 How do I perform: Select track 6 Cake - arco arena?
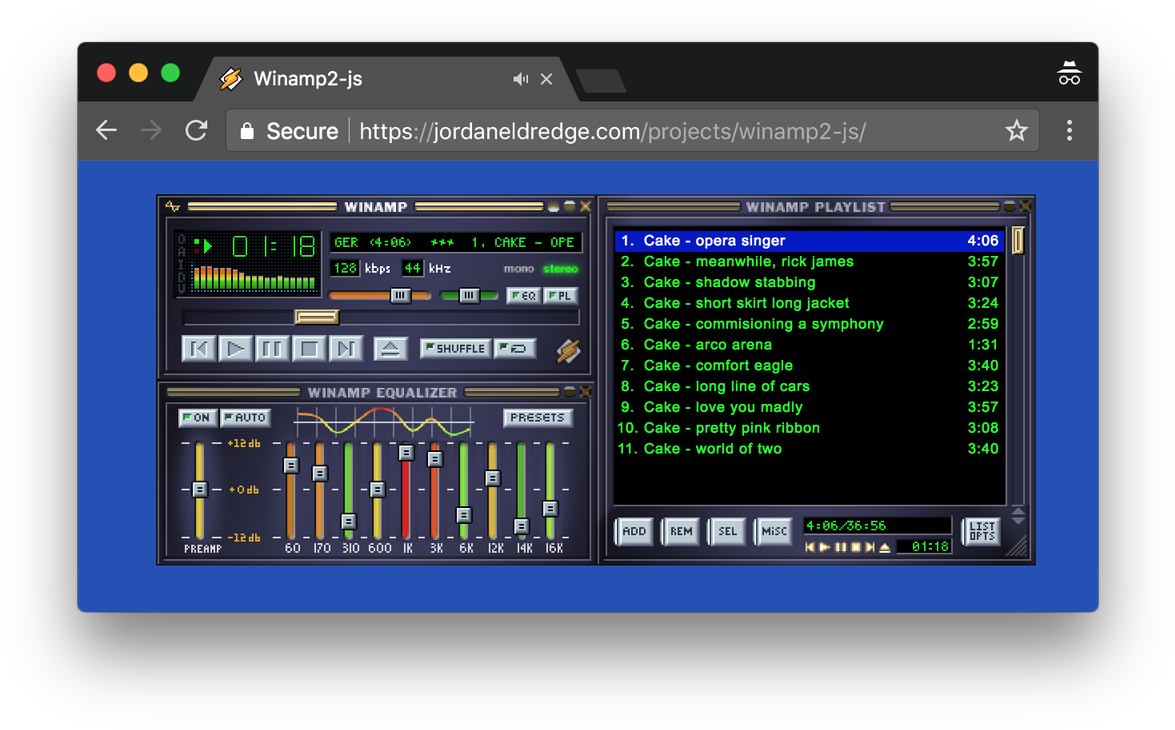809,345
